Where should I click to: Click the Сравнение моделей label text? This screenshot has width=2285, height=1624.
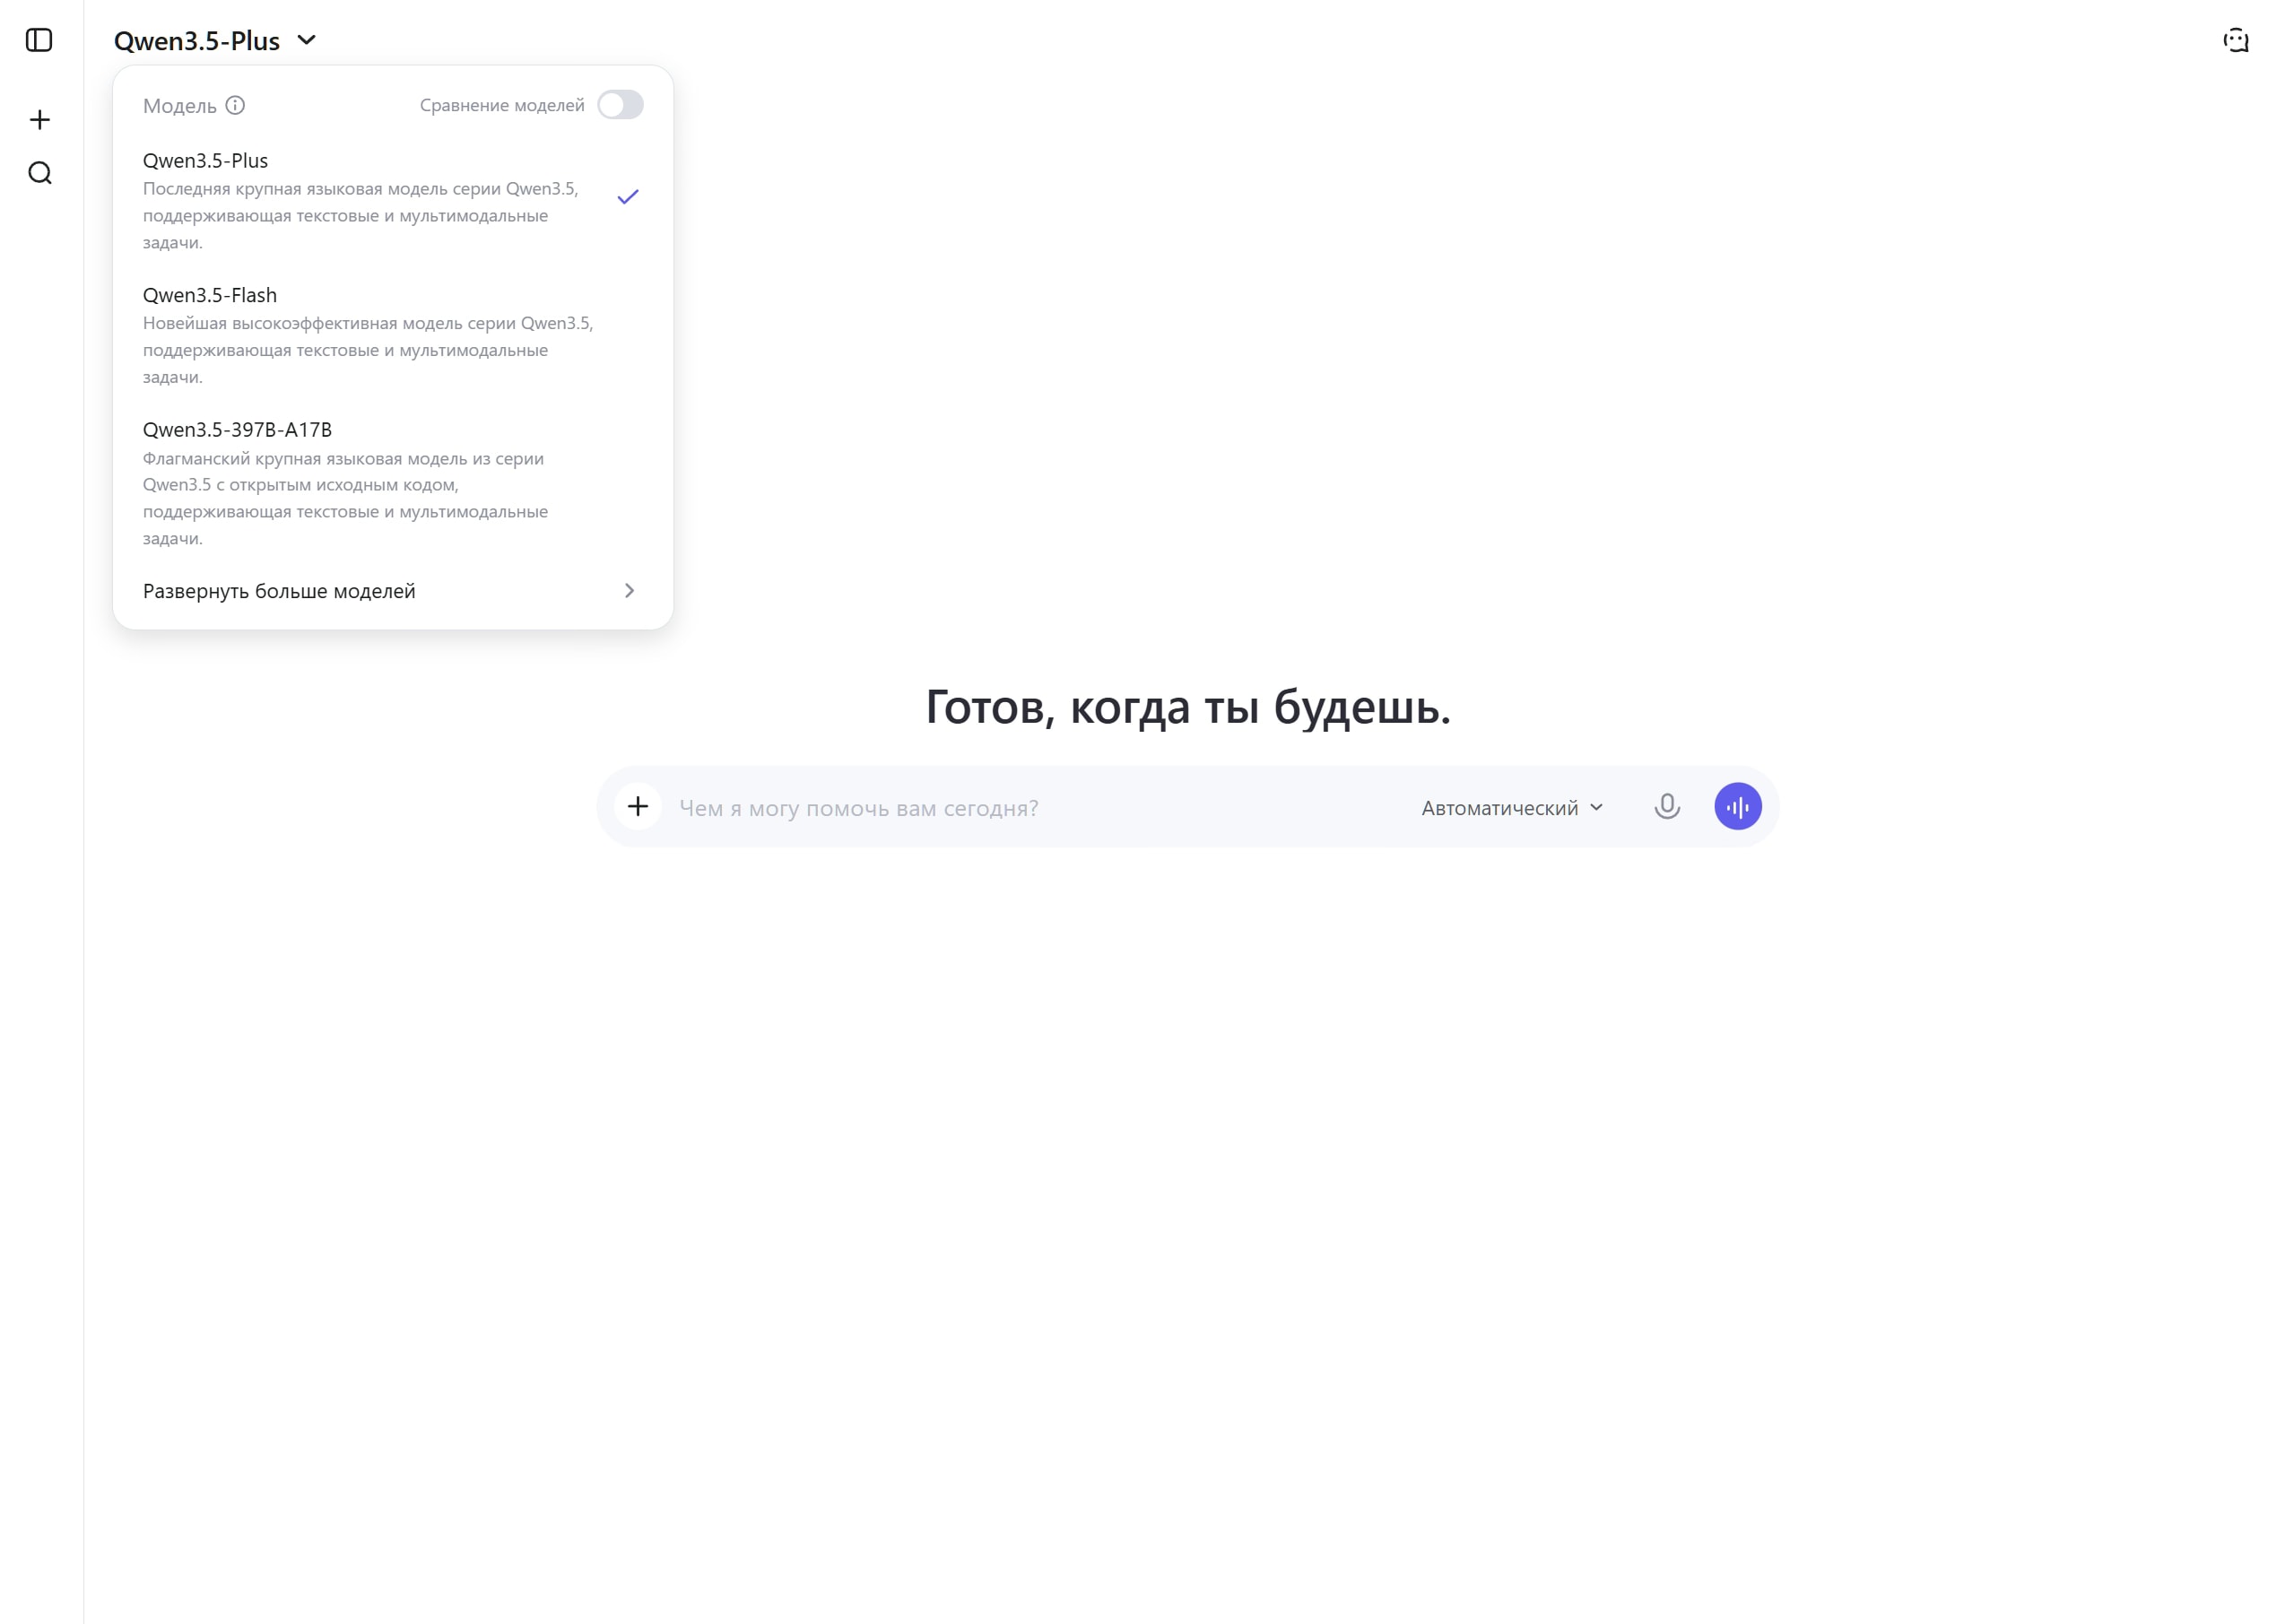[x=502, y=105]
